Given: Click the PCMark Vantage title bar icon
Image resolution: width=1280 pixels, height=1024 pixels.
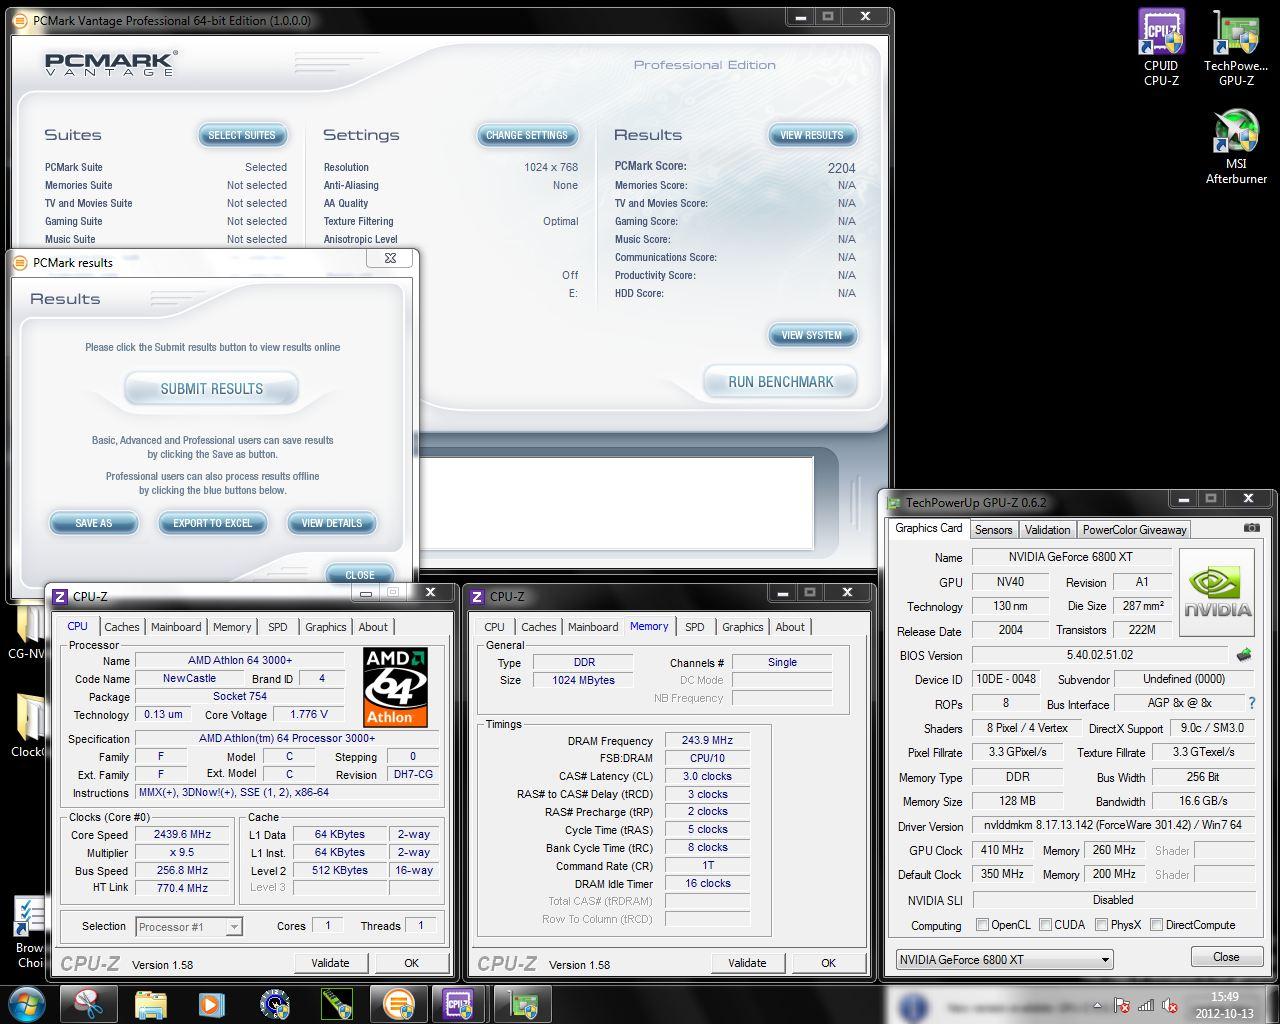Looking at the screenshot, I should pos(20,20).
